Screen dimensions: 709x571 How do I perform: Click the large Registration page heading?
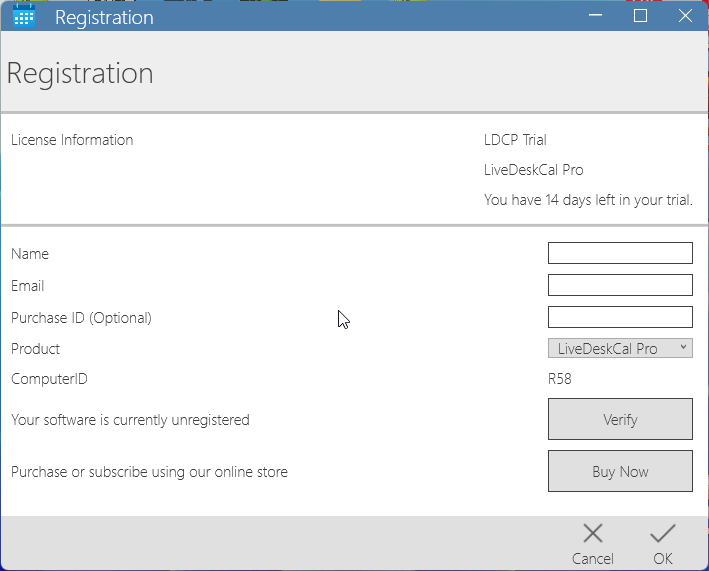[80, 73]
